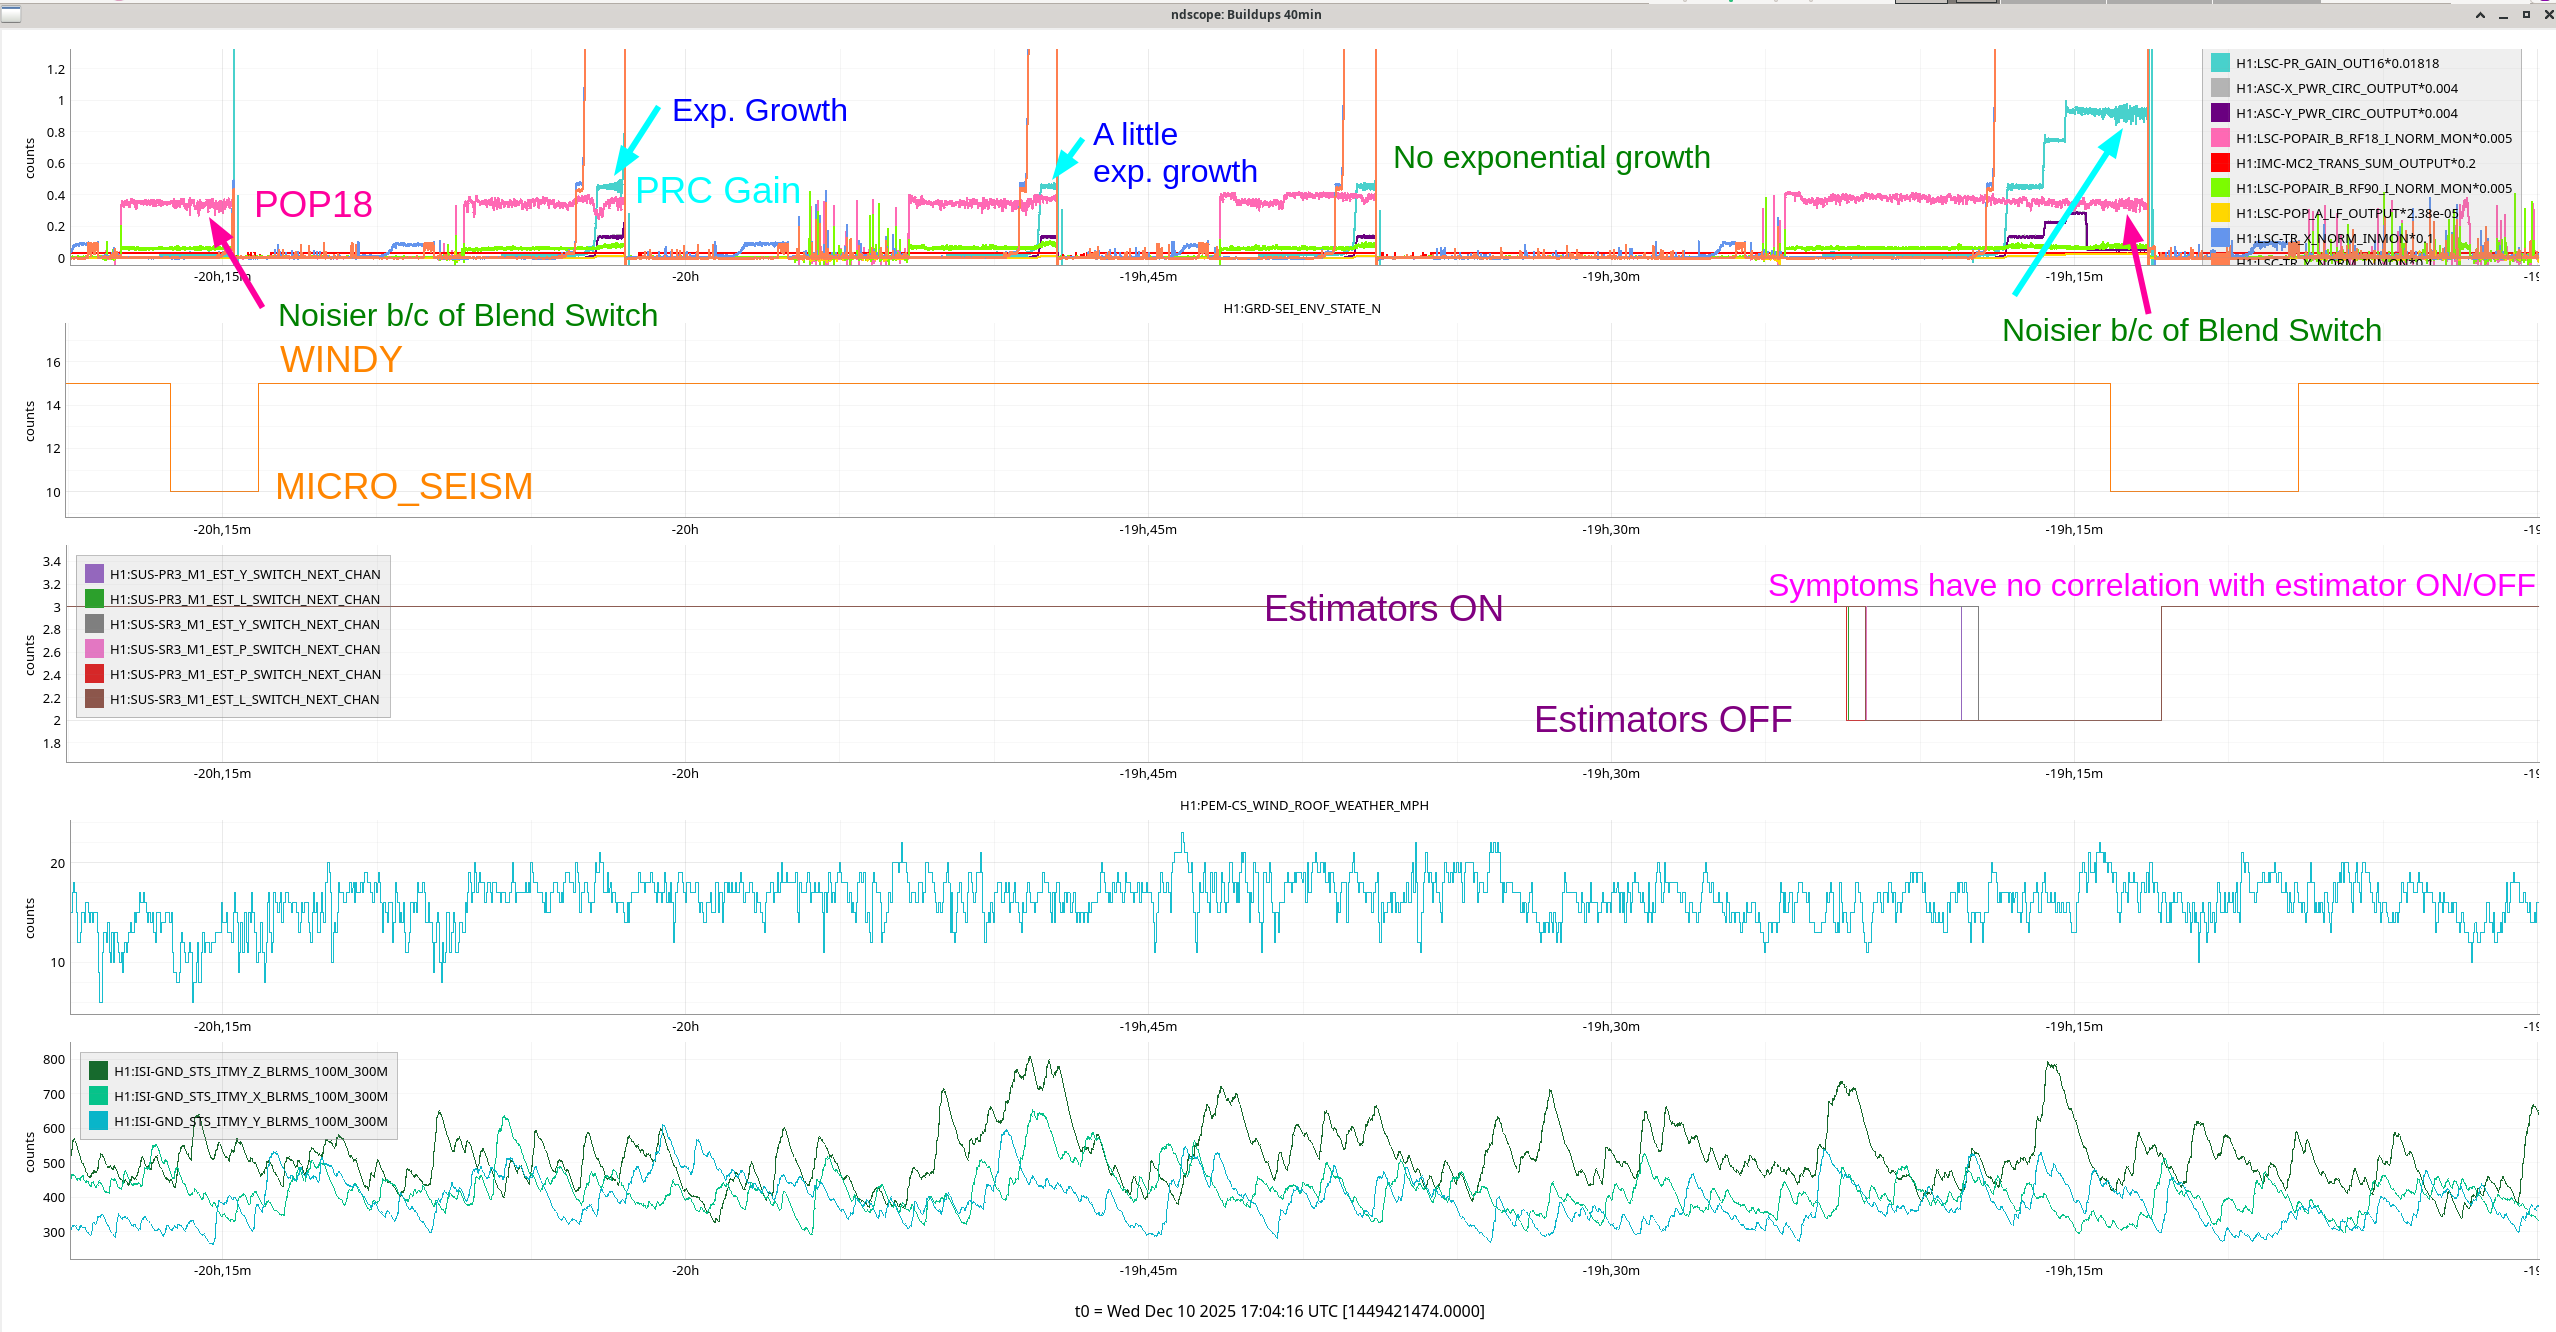The image size is (2556, 1332).
Task: Click the H1:PEM-CS_WIND_ROOF_WEATHER_MPH plot title
Action: [x=1303, y=805]
